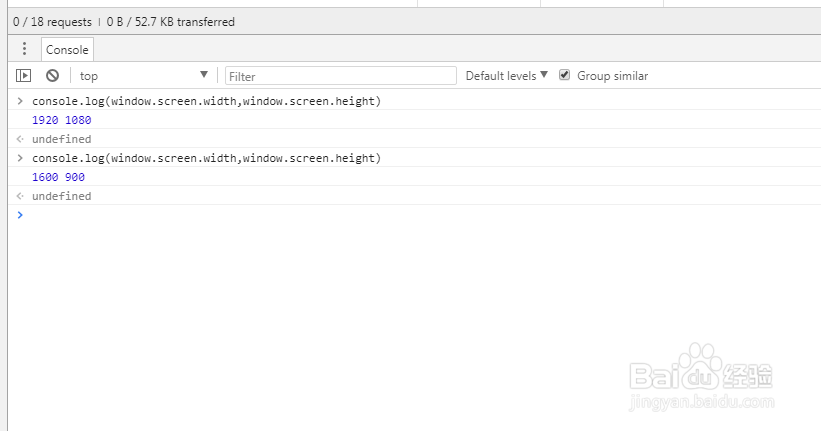Click the 1600 900 output line
This screenshot has width=821, height=431.
click(58, 177)
